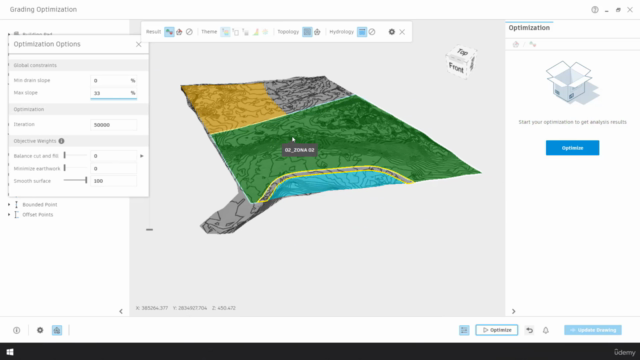Select the second Topology icon
The height and width of the screenshot is (360, 640).
(x=317, y=32)
